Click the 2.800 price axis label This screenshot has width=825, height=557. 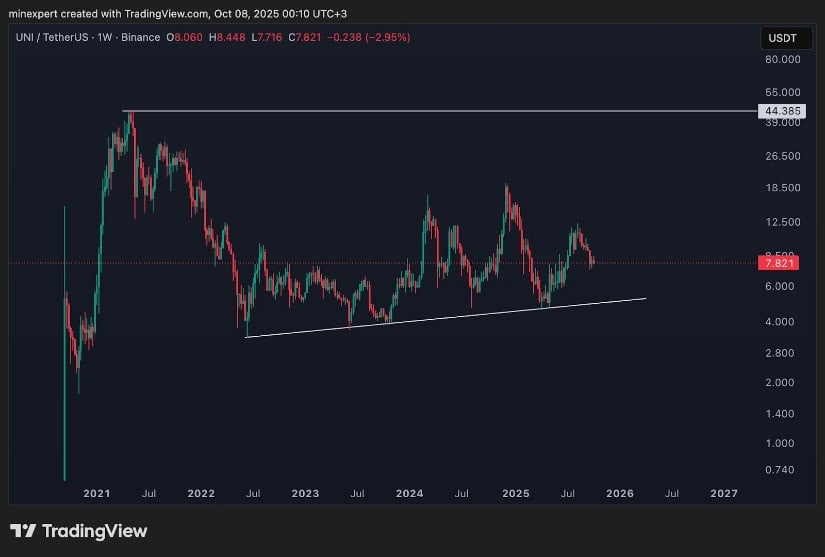coord(779,353)
